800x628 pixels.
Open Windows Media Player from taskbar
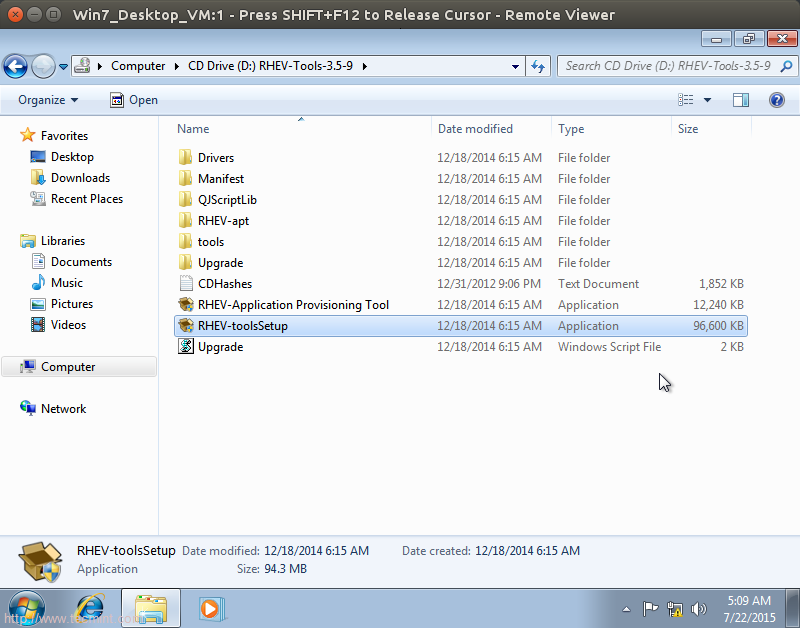[210, 607]
